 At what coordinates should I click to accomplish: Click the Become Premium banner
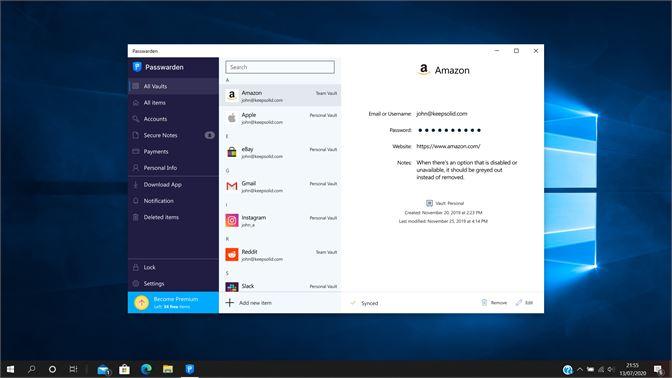click(173, 303)
